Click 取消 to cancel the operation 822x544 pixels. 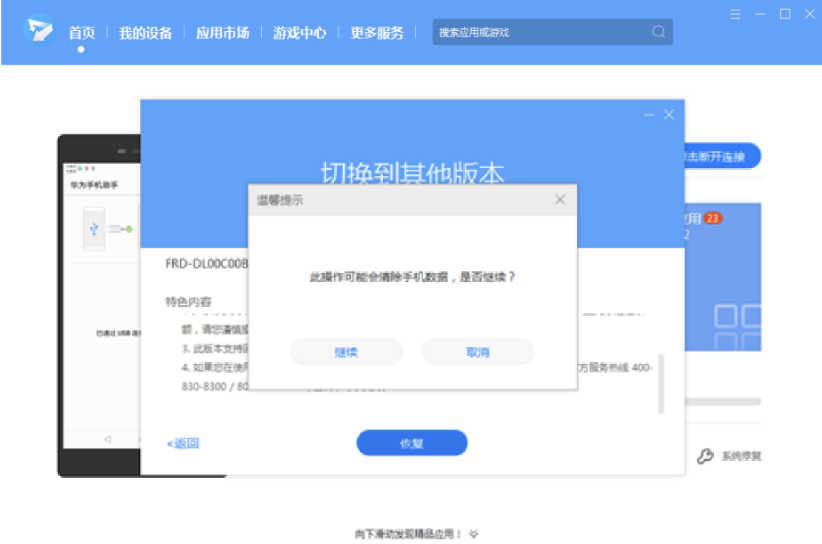click(478, 352)
